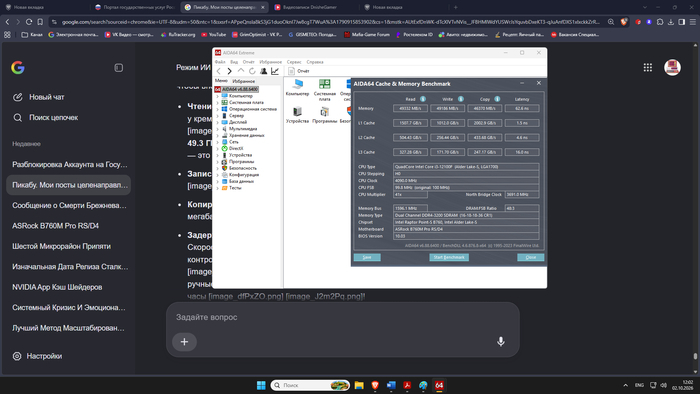This screenshot has width=700, height=394.
Task: Collapse the Google sidebar panel icon
Action: point(119,68)
